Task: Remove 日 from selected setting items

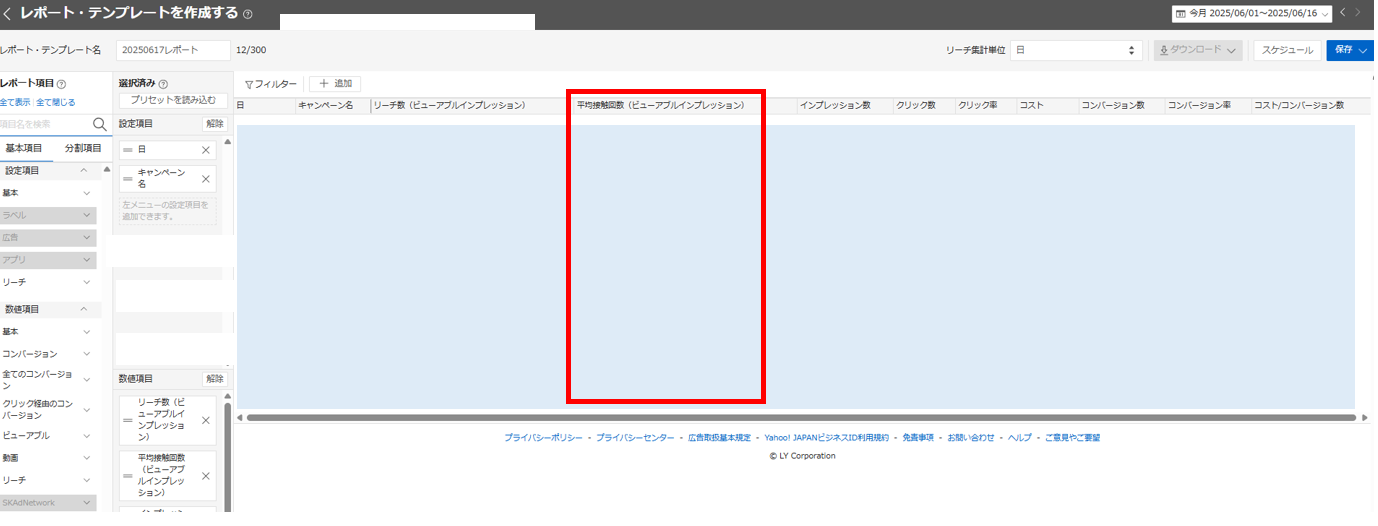Action: coord(206,150)
